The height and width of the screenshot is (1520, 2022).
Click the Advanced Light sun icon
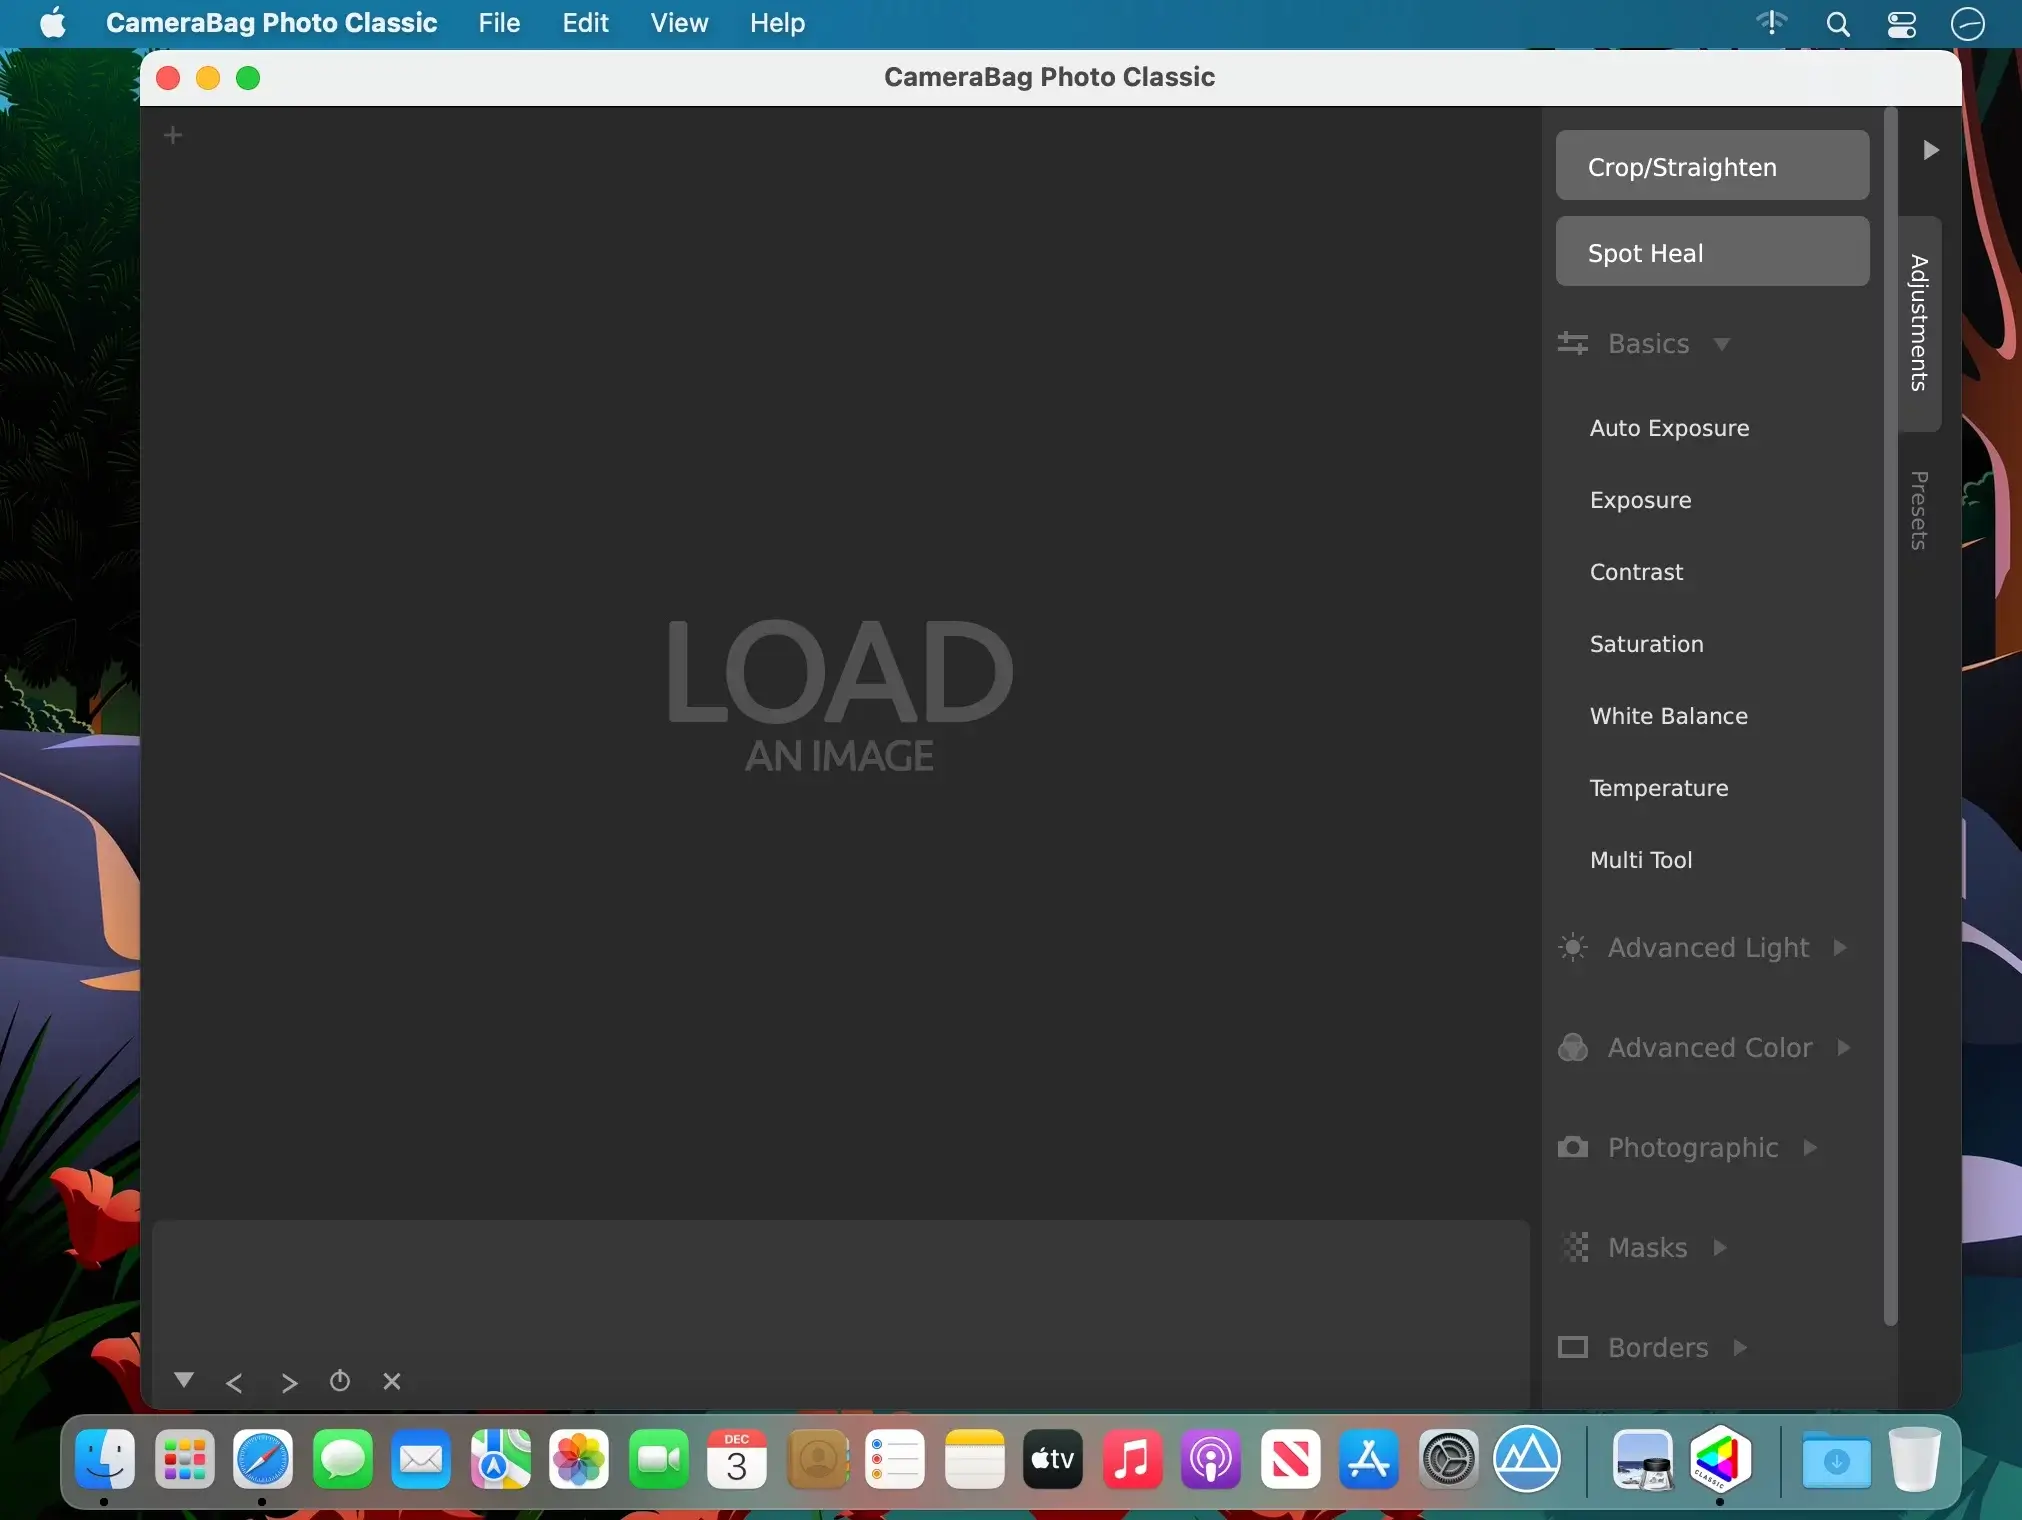1573,947
